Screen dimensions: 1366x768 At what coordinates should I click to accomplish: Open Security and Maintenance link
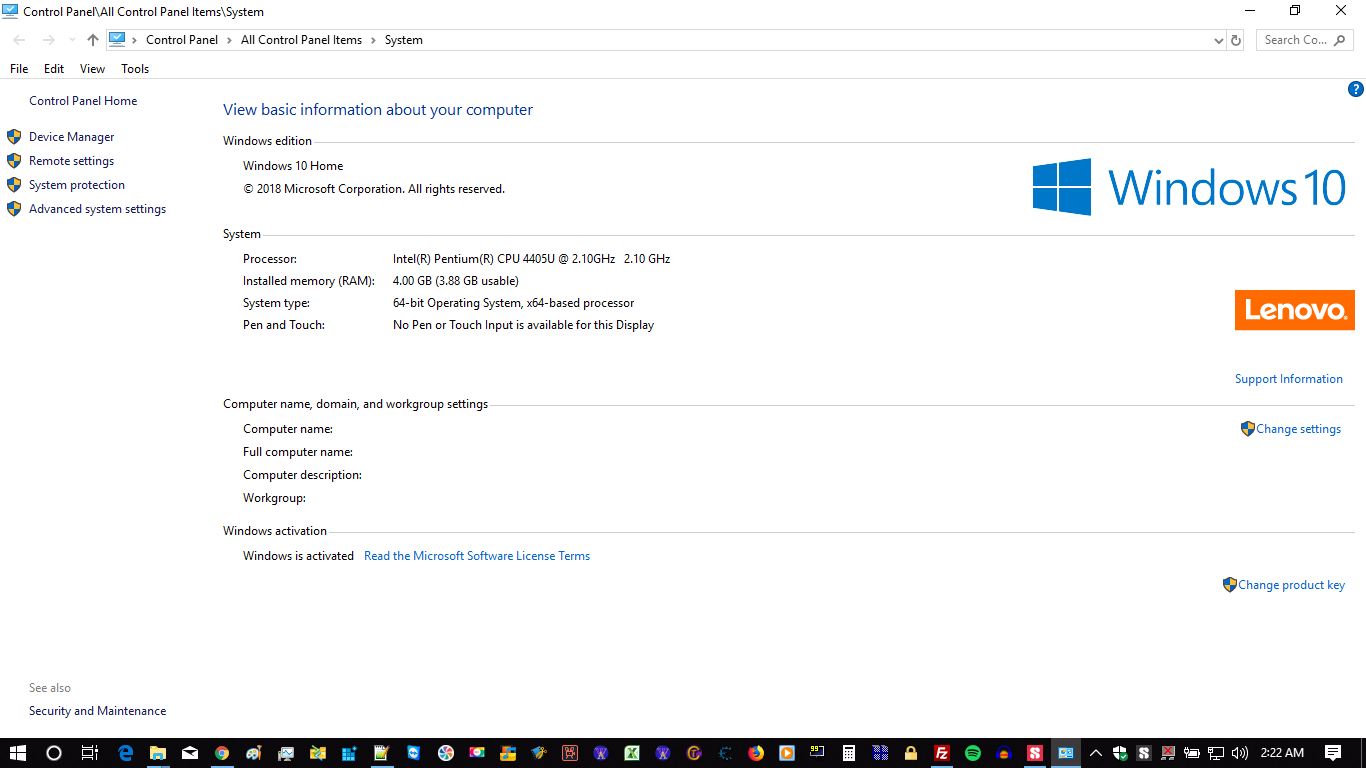(x=98, y=711)
